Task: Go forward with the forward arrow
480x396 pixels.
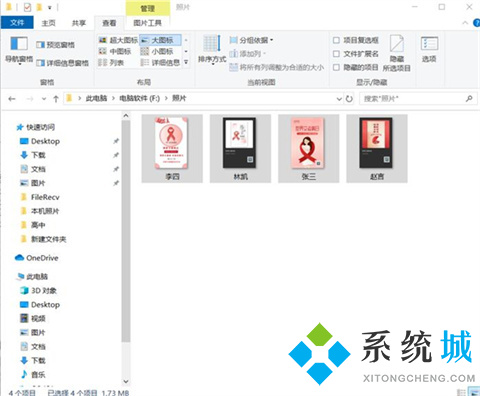Action: 30,99
